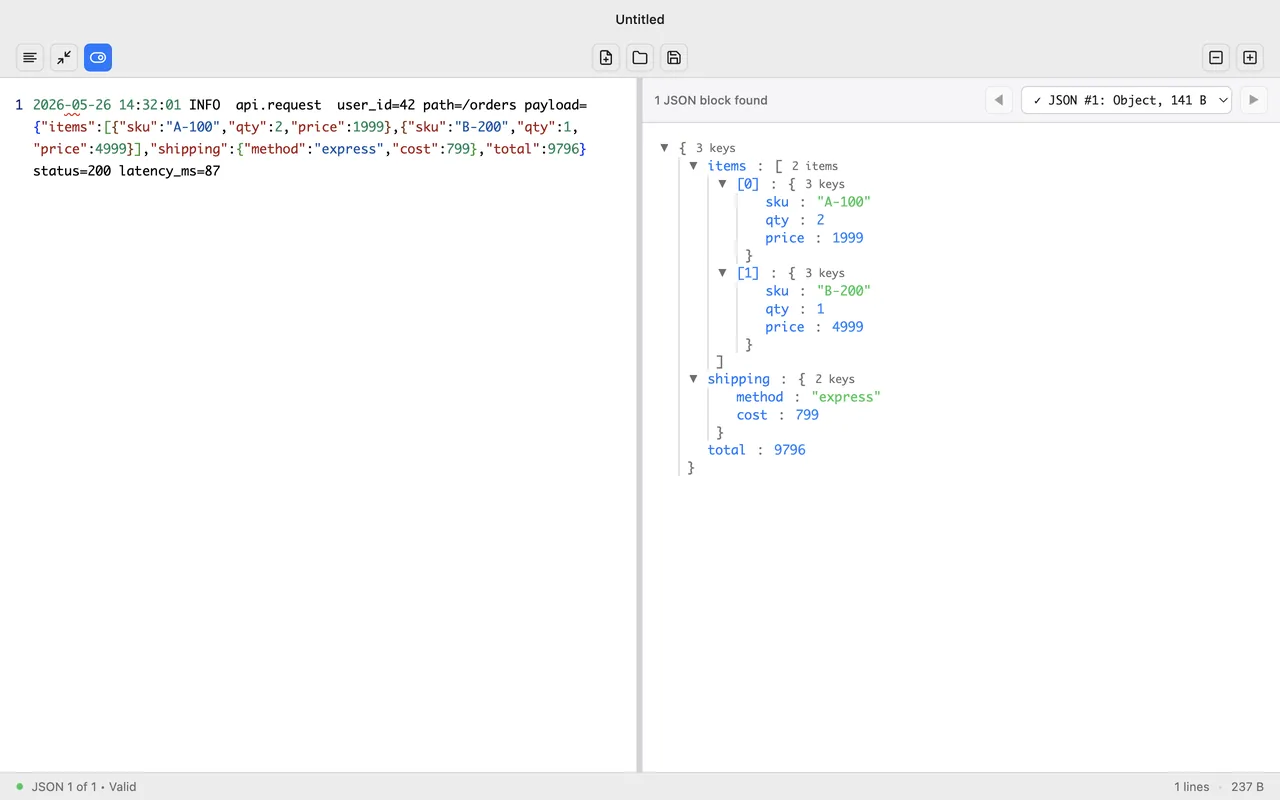This screenshot has height=800, width=1280.
Task: Collapse the shipping object node
Action: point(693,379)
